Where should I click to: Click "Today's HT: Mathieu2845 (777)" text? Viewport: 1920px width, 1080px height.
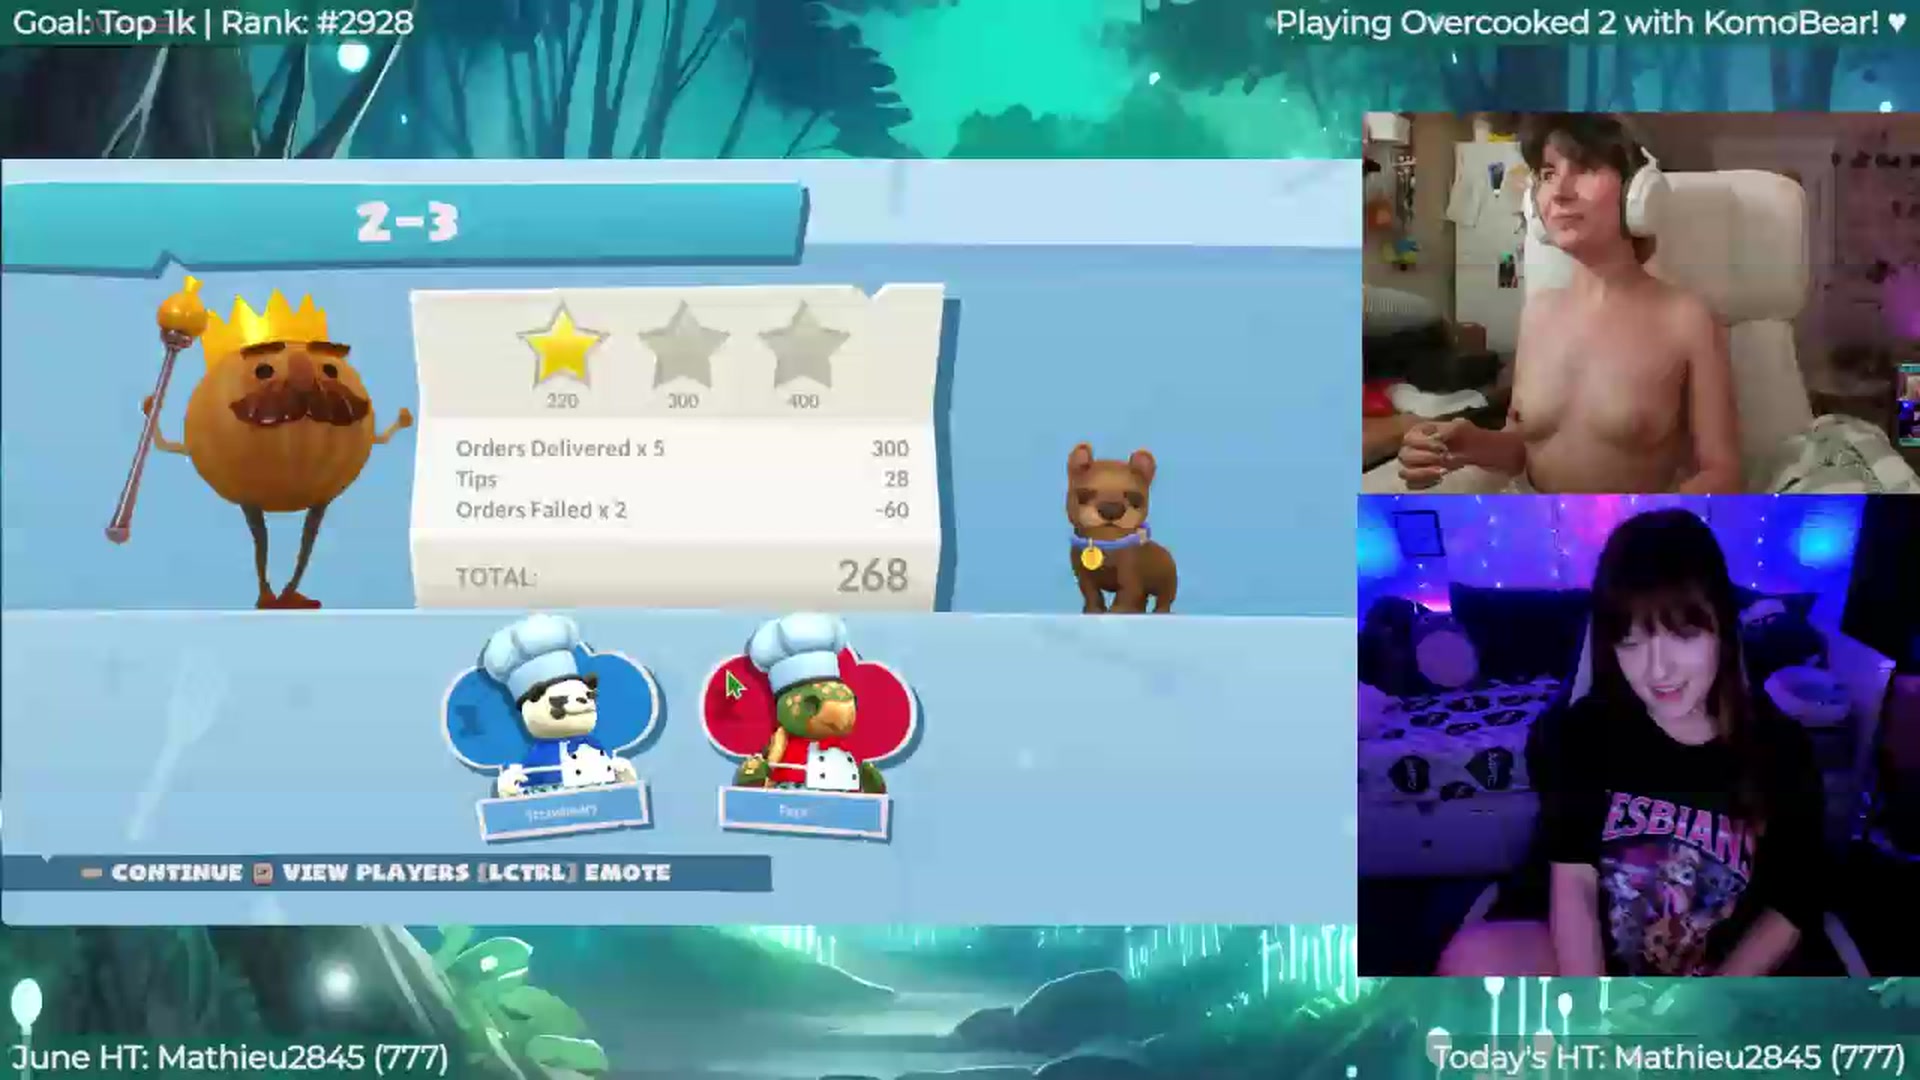pos(1669,1057)
